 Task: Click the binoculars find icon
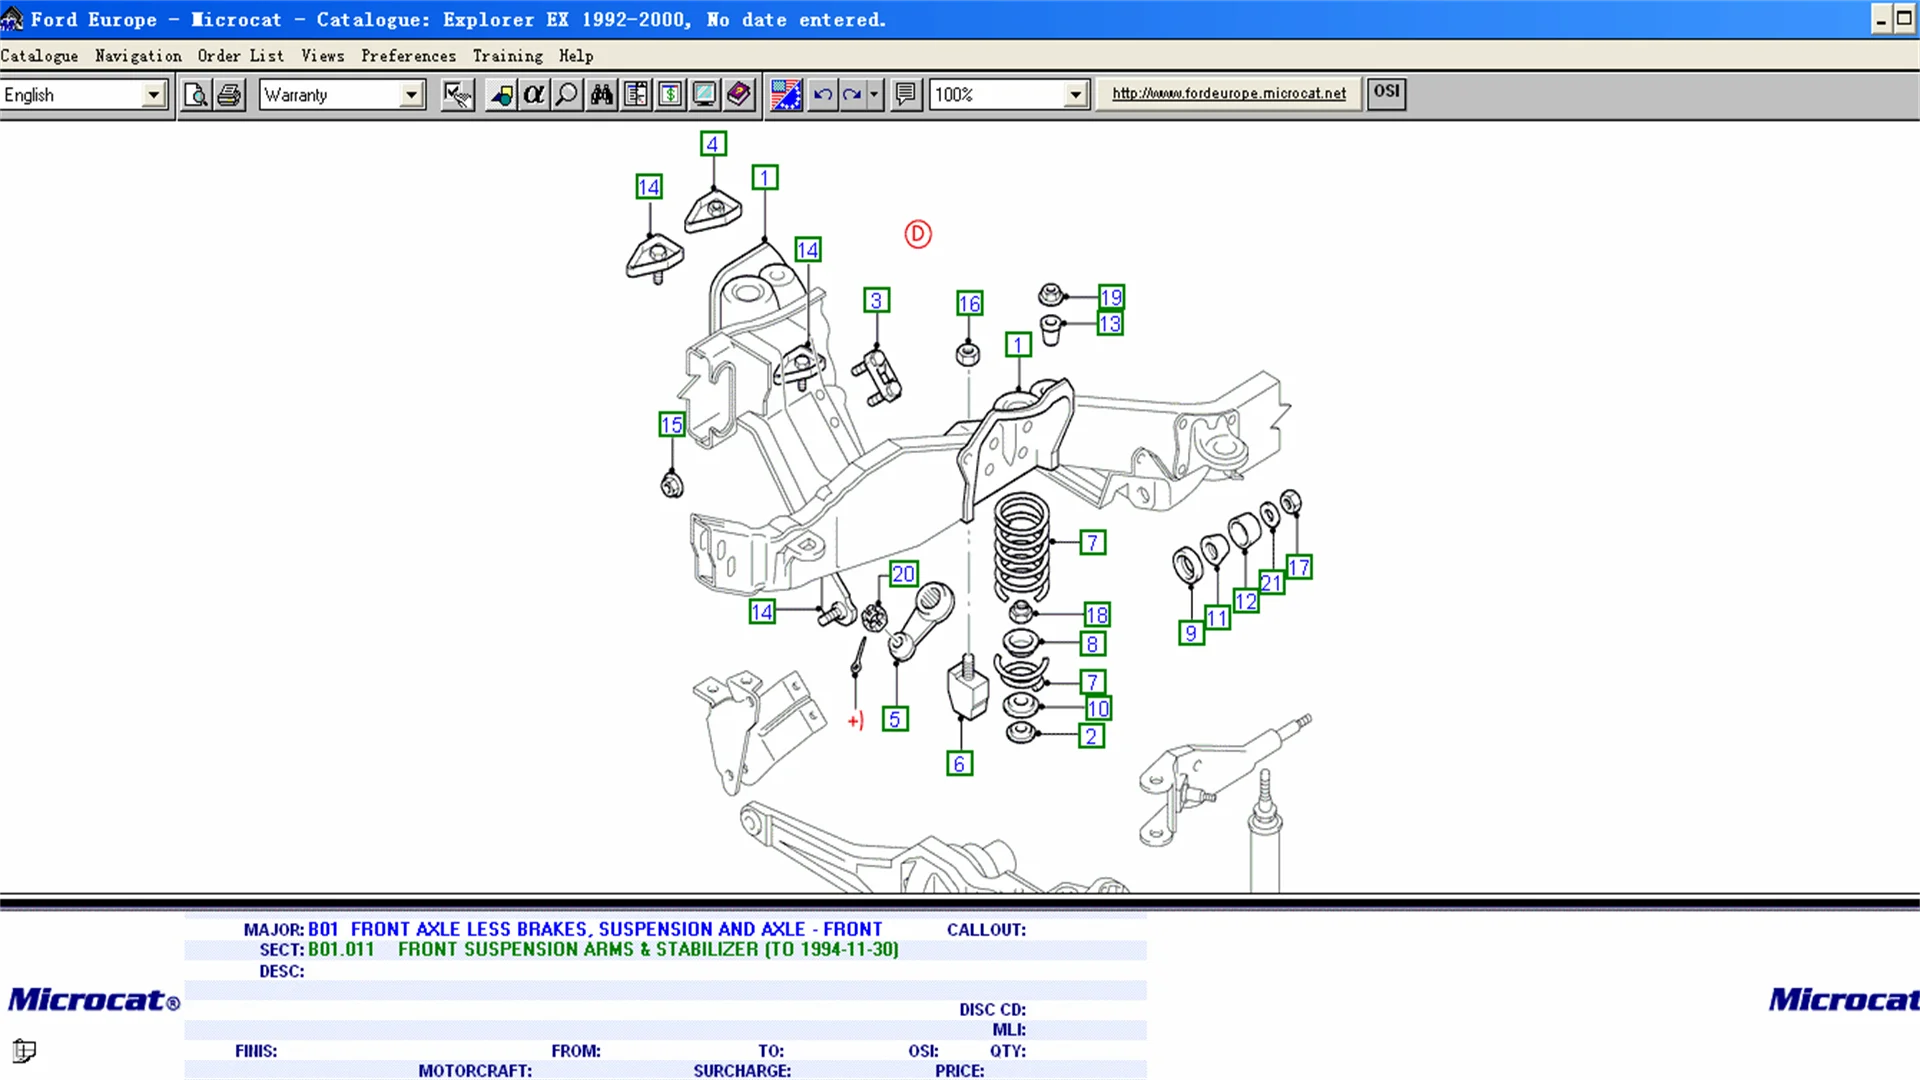(x=602, y=95)
